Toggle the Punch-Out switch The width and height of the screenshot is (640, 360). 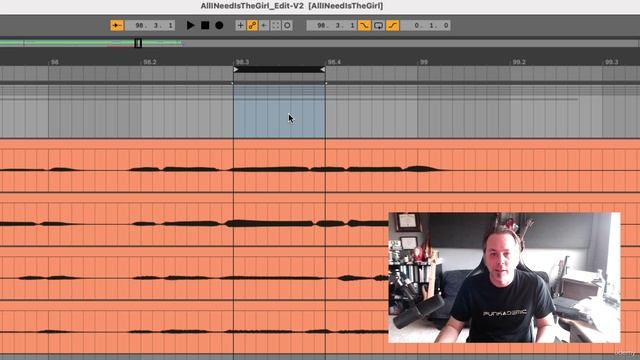(x=393, y=25)
